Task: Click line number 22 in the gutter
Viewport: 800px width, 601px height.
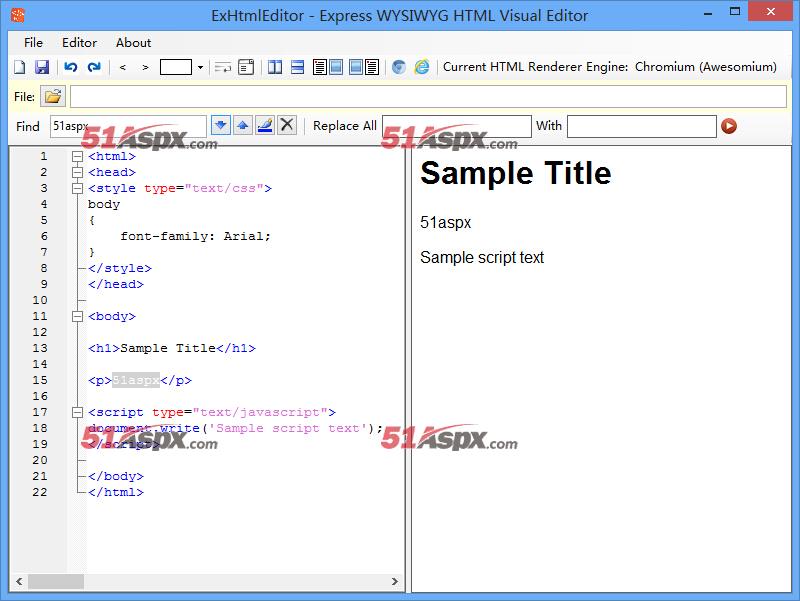Action: (x=39, y=492)
